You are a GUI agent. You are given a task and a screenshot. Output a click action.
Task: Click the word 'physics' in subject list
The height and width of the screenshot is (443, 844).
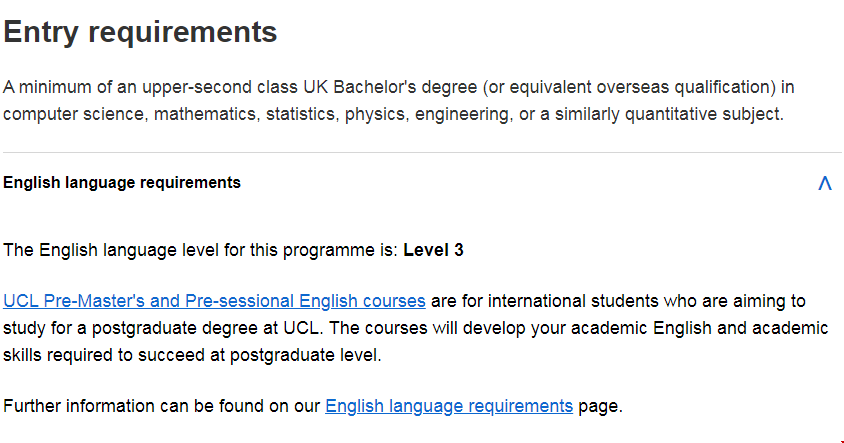[372, 114]
